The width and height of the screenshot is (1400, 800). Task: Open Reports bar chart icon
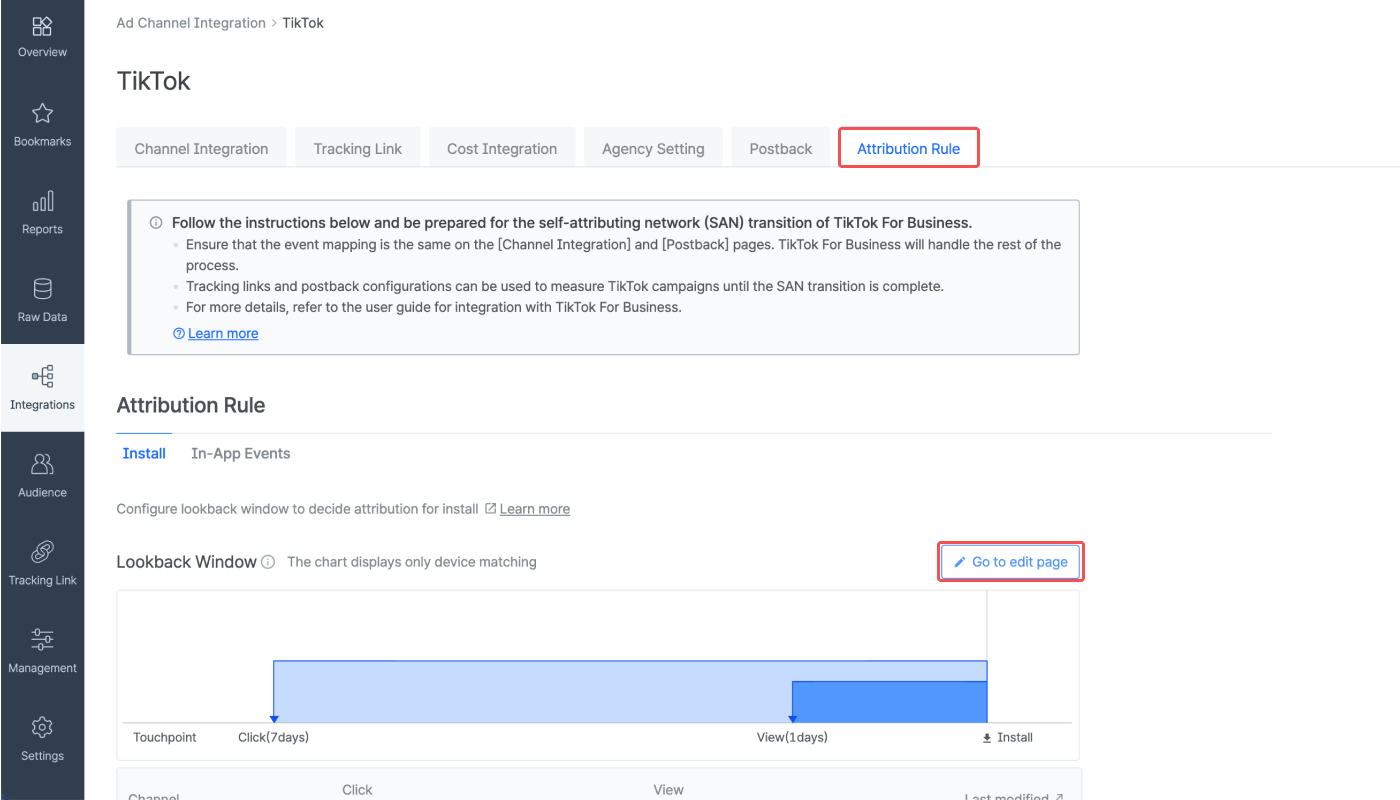(42, 201)
